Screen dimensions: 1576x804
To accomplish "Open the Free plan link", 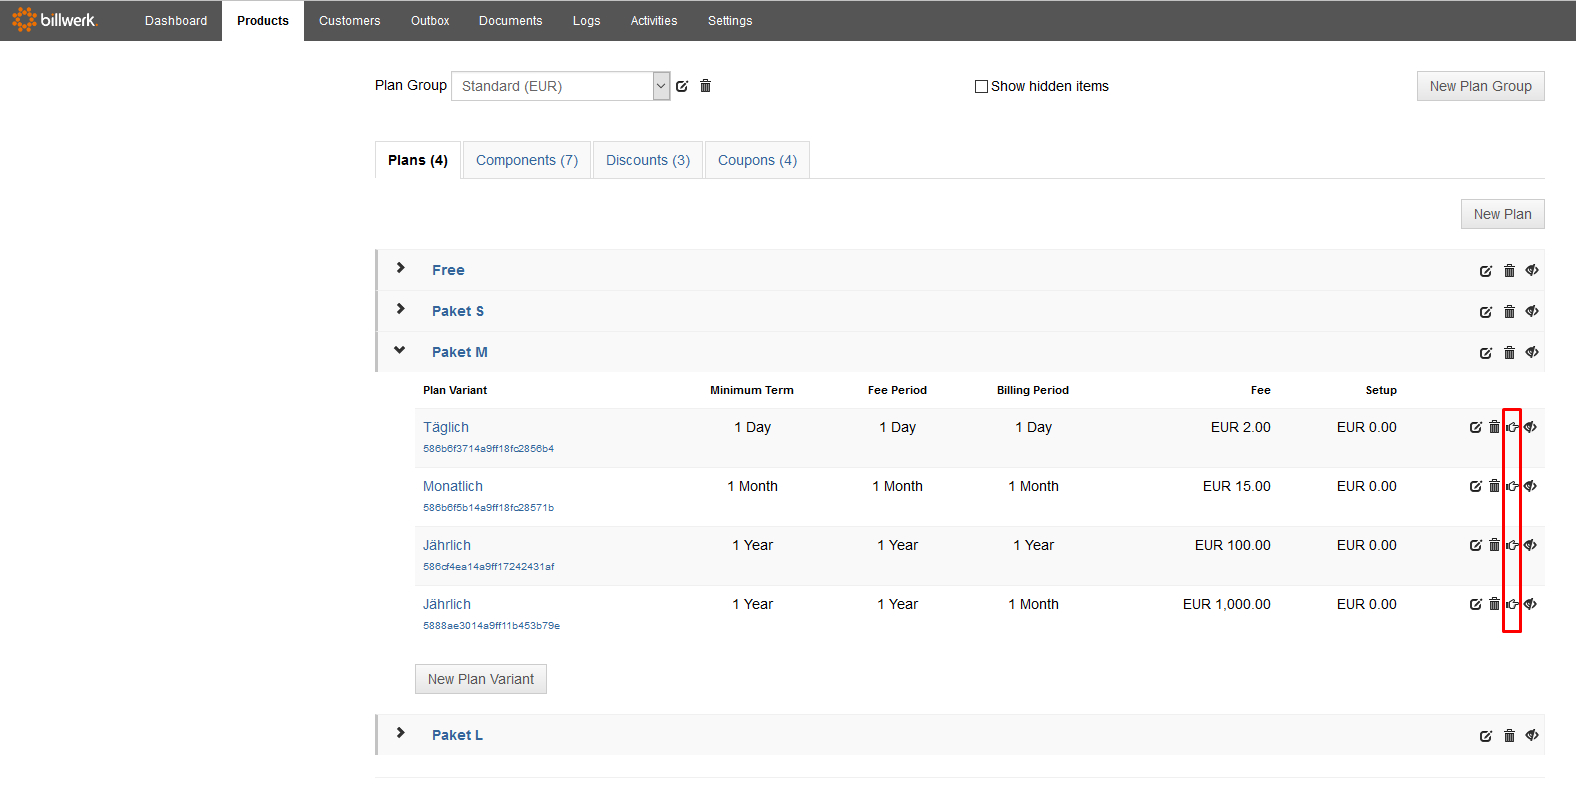I will point(448,270).
